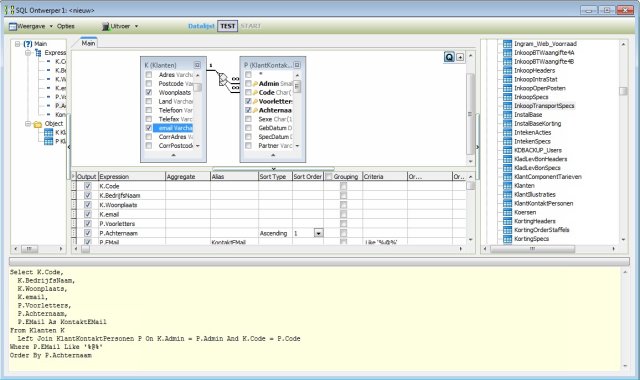
Task: Check the Adres field in the Klanten table
Action: 149,75
